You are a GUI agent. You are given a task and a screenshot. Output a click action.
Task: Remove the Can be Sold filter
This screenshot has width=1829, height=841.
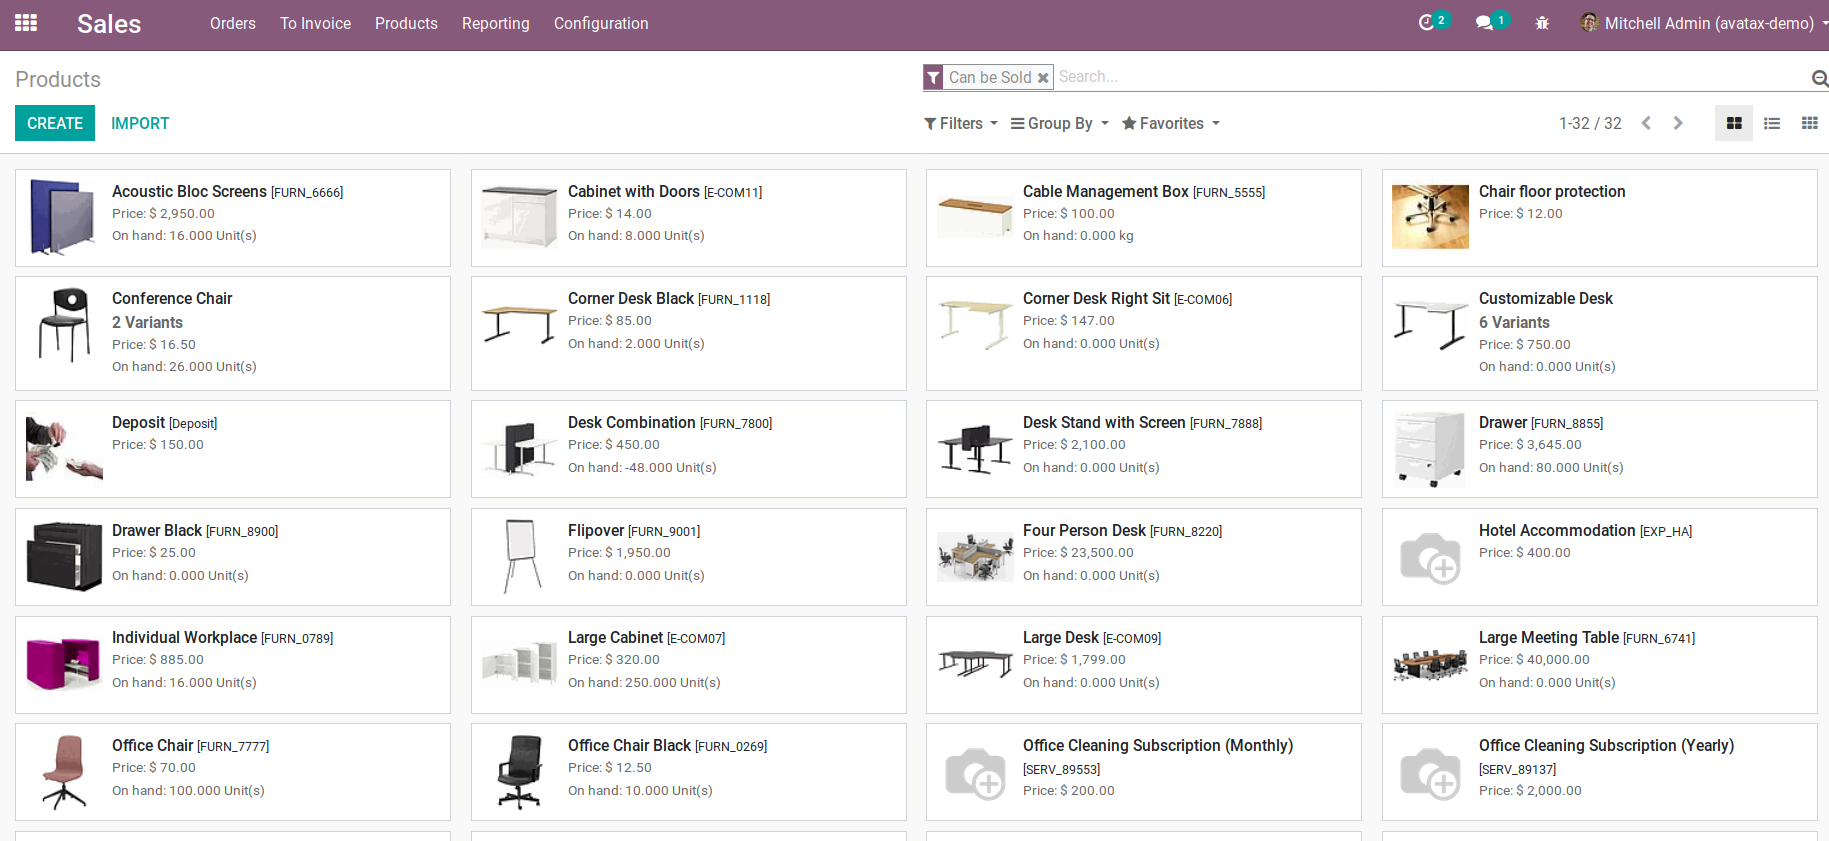point(1043,78)
